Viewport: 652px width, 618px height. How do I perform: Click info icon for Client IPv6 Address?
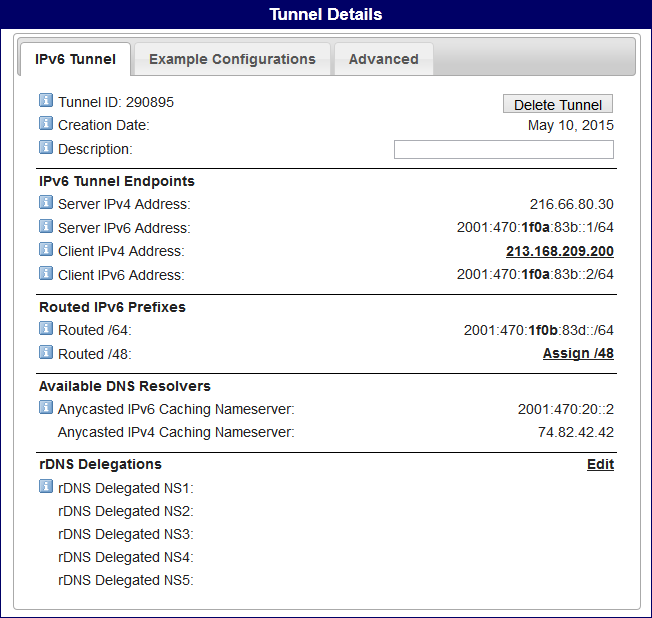tap(46, 273)
